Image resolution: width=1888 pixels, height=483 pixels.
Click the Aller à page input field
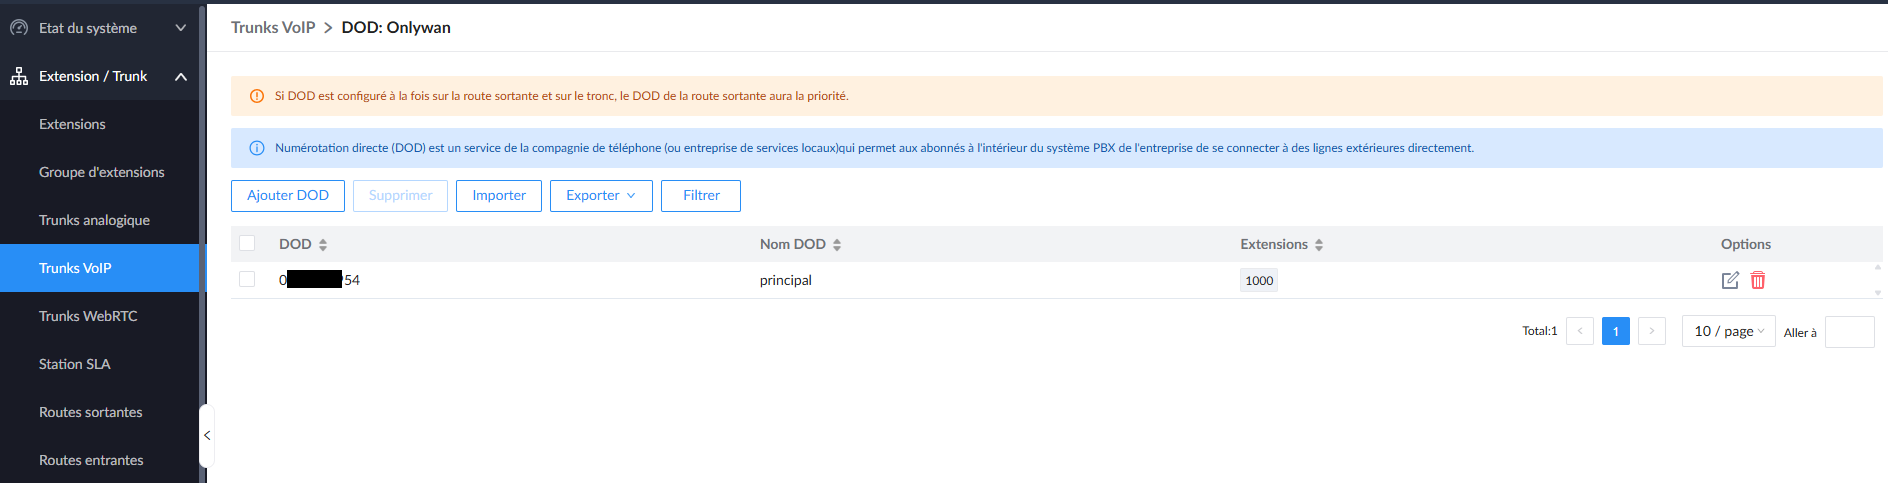[x=1850, y=332]
